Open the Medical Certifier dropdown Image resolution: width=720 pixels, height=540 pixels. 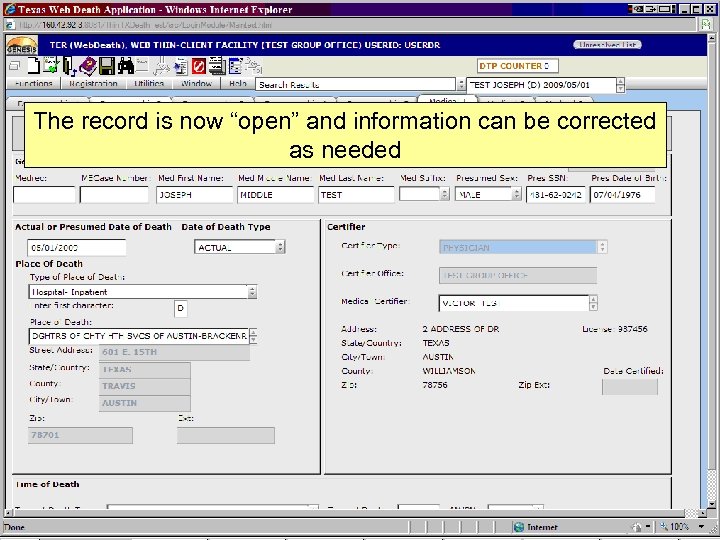coord(593,303)
